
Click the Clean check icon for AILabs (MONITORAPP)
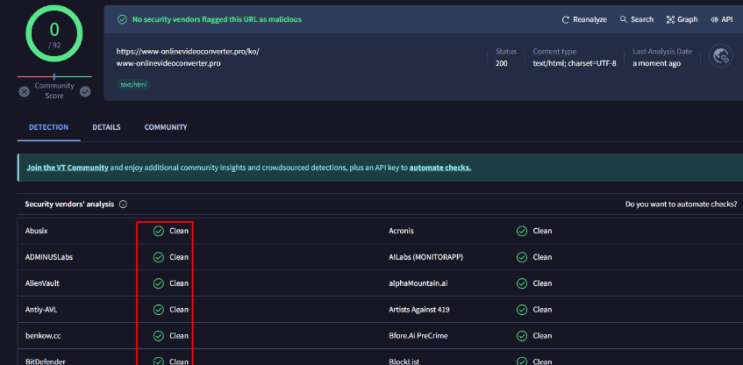522,257
